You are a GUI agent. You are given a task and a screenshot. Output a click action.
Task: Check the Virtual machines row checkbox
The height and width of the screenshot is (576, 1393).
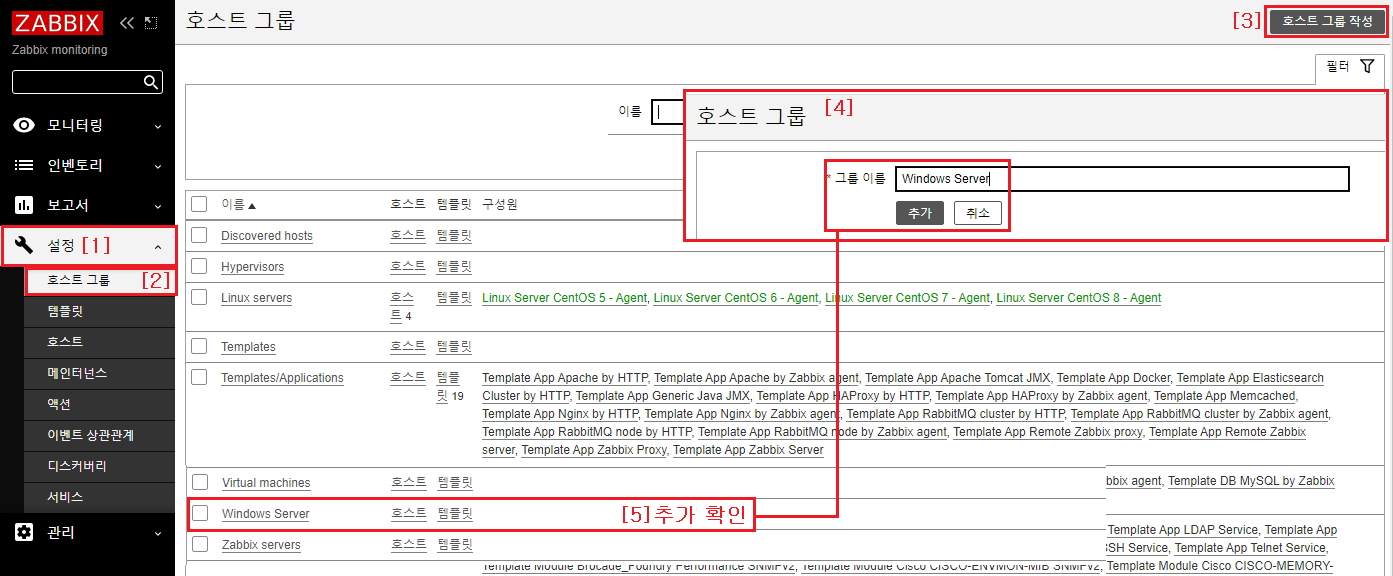click(200, 482)
